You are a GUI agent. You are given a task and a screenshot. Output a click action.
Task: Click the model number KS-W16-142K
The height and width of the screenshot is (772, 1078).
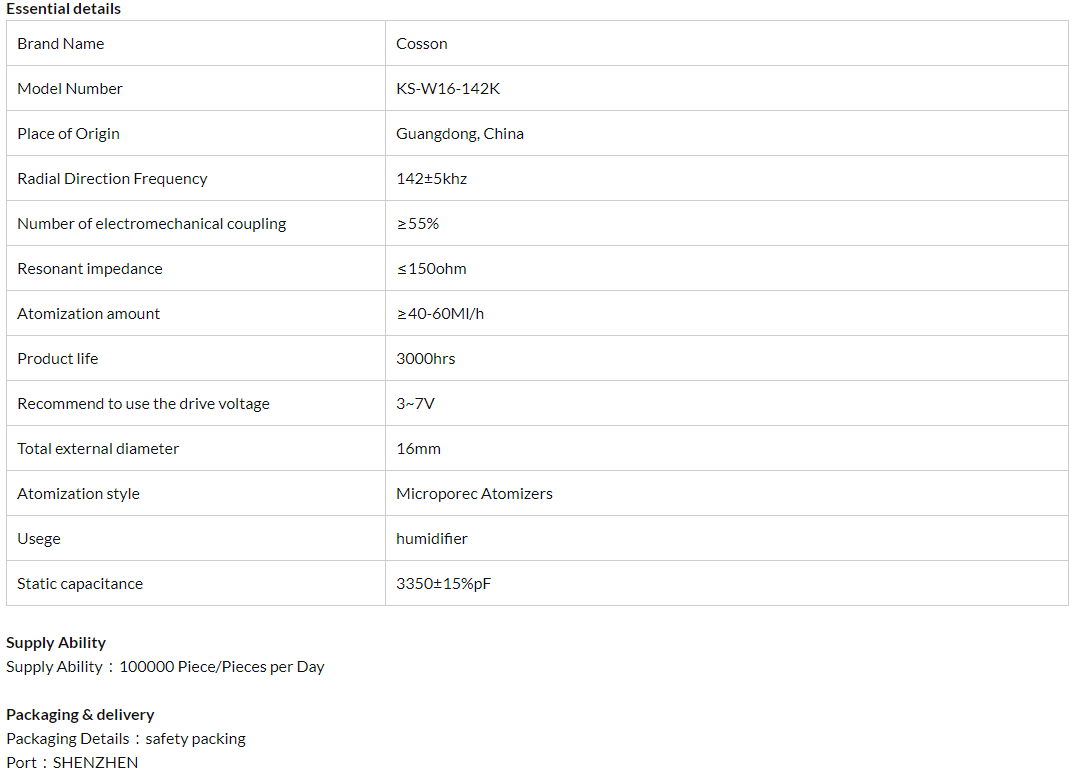(448, 89)
